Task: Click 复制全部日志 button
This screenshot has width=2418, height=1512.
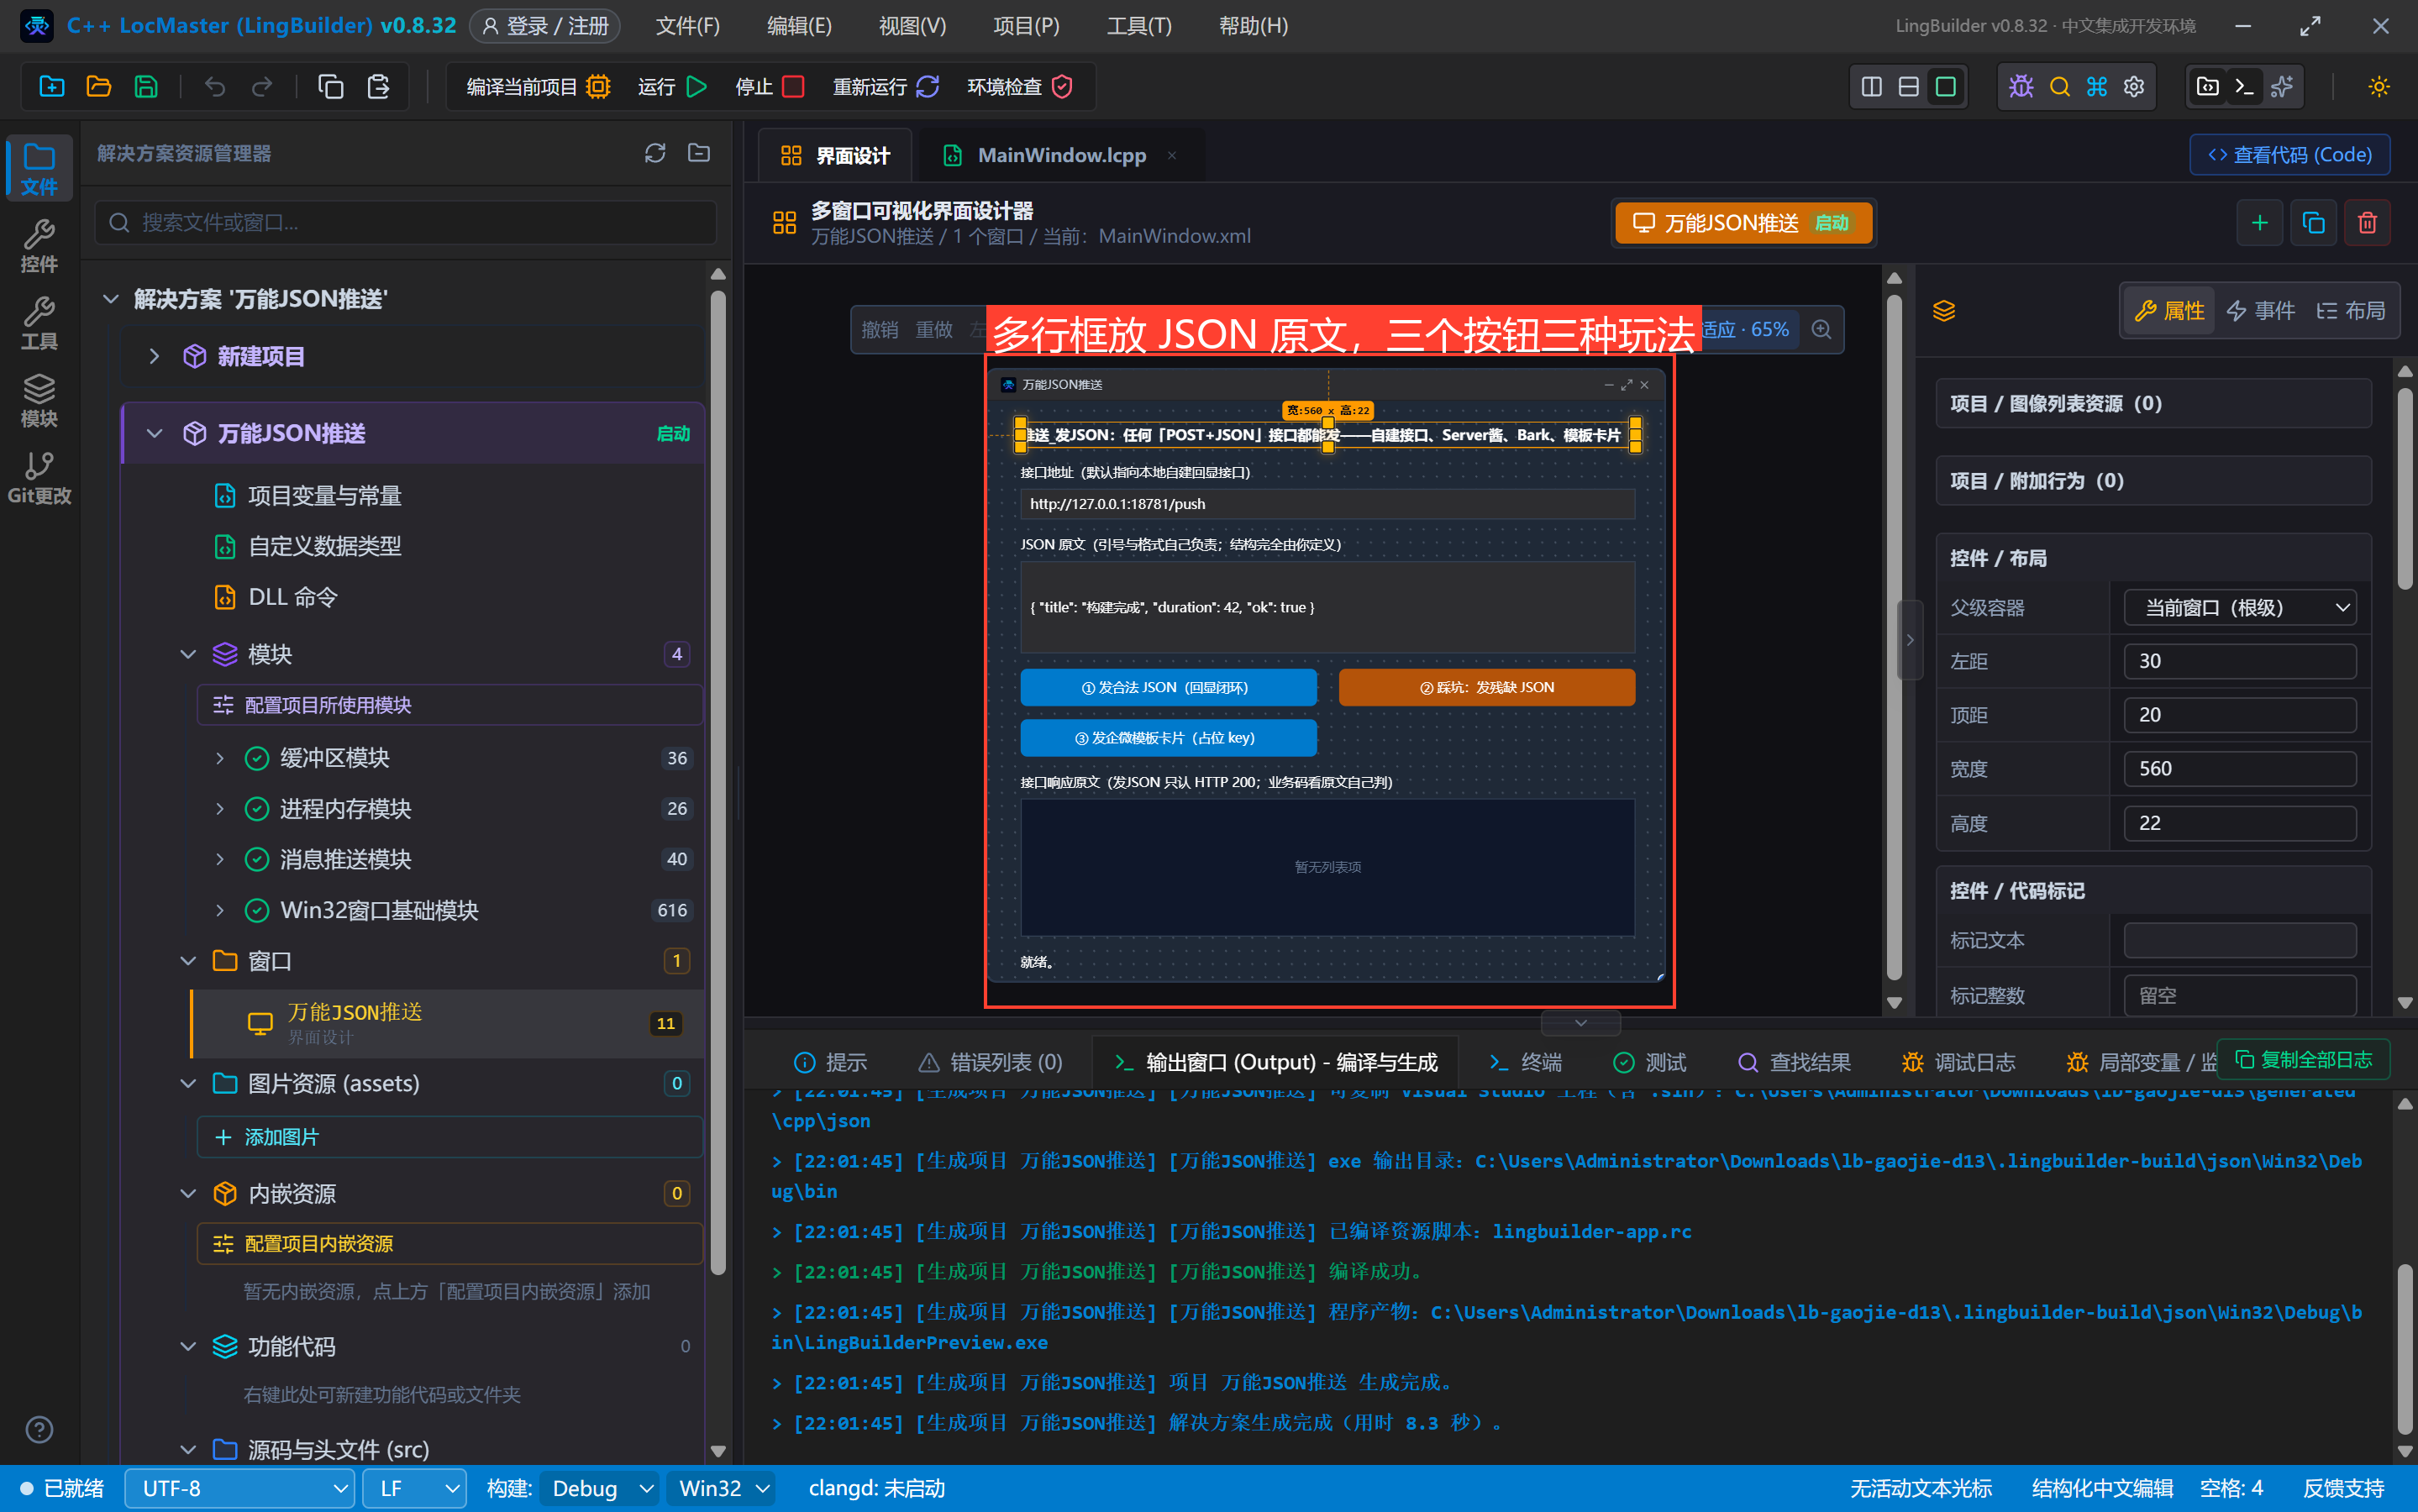Action: [2303, 1059]
